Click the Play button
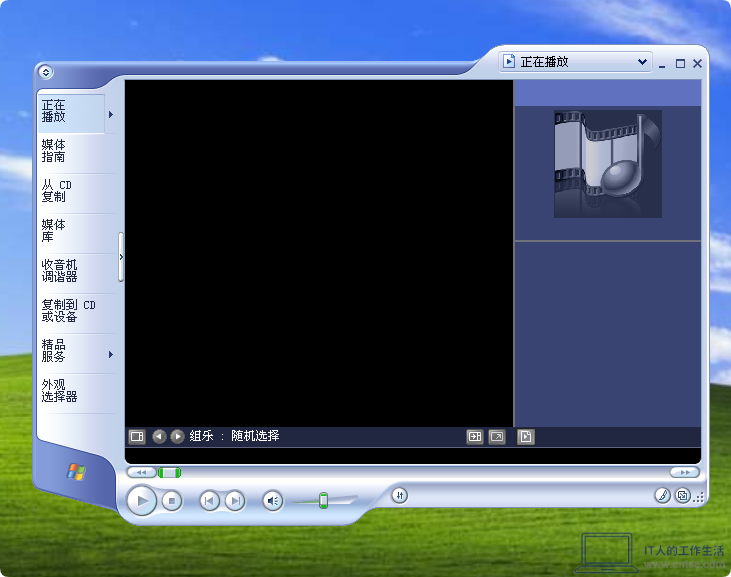Screen dimensions: 731x577 [142, 501]
